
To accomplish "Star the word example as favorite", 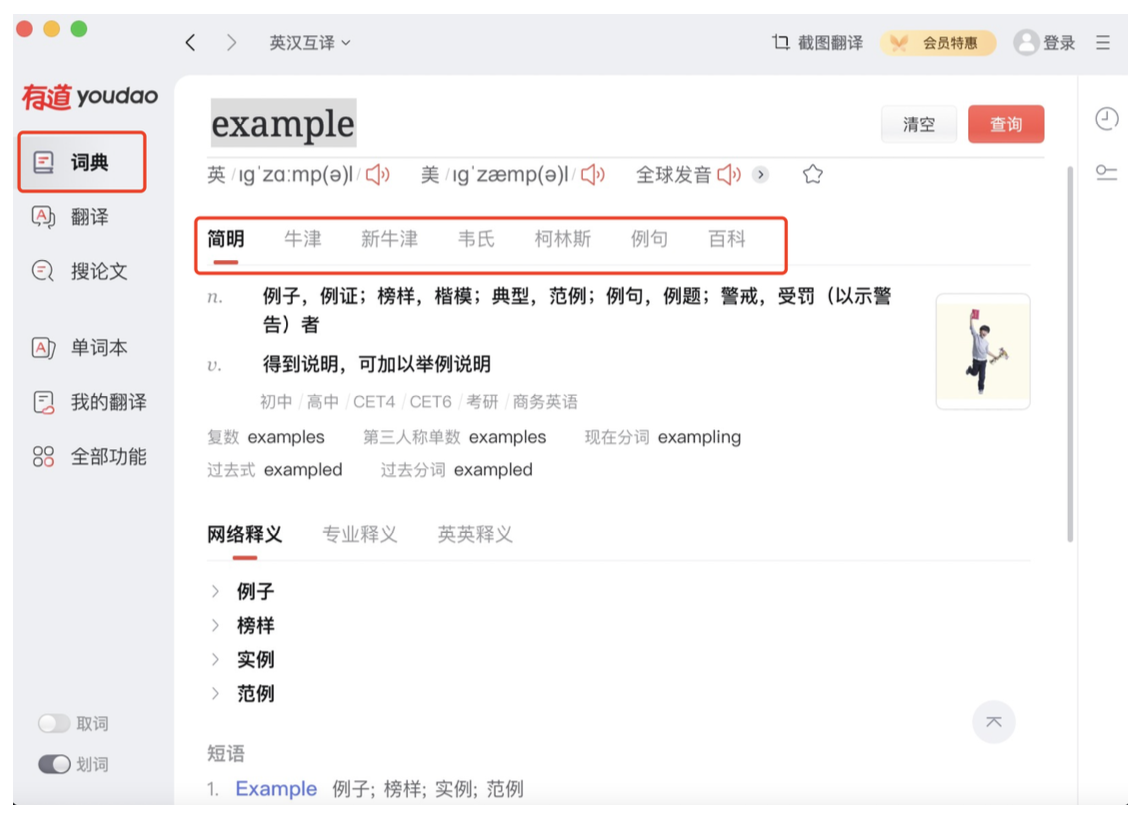I will coord(812,174).
